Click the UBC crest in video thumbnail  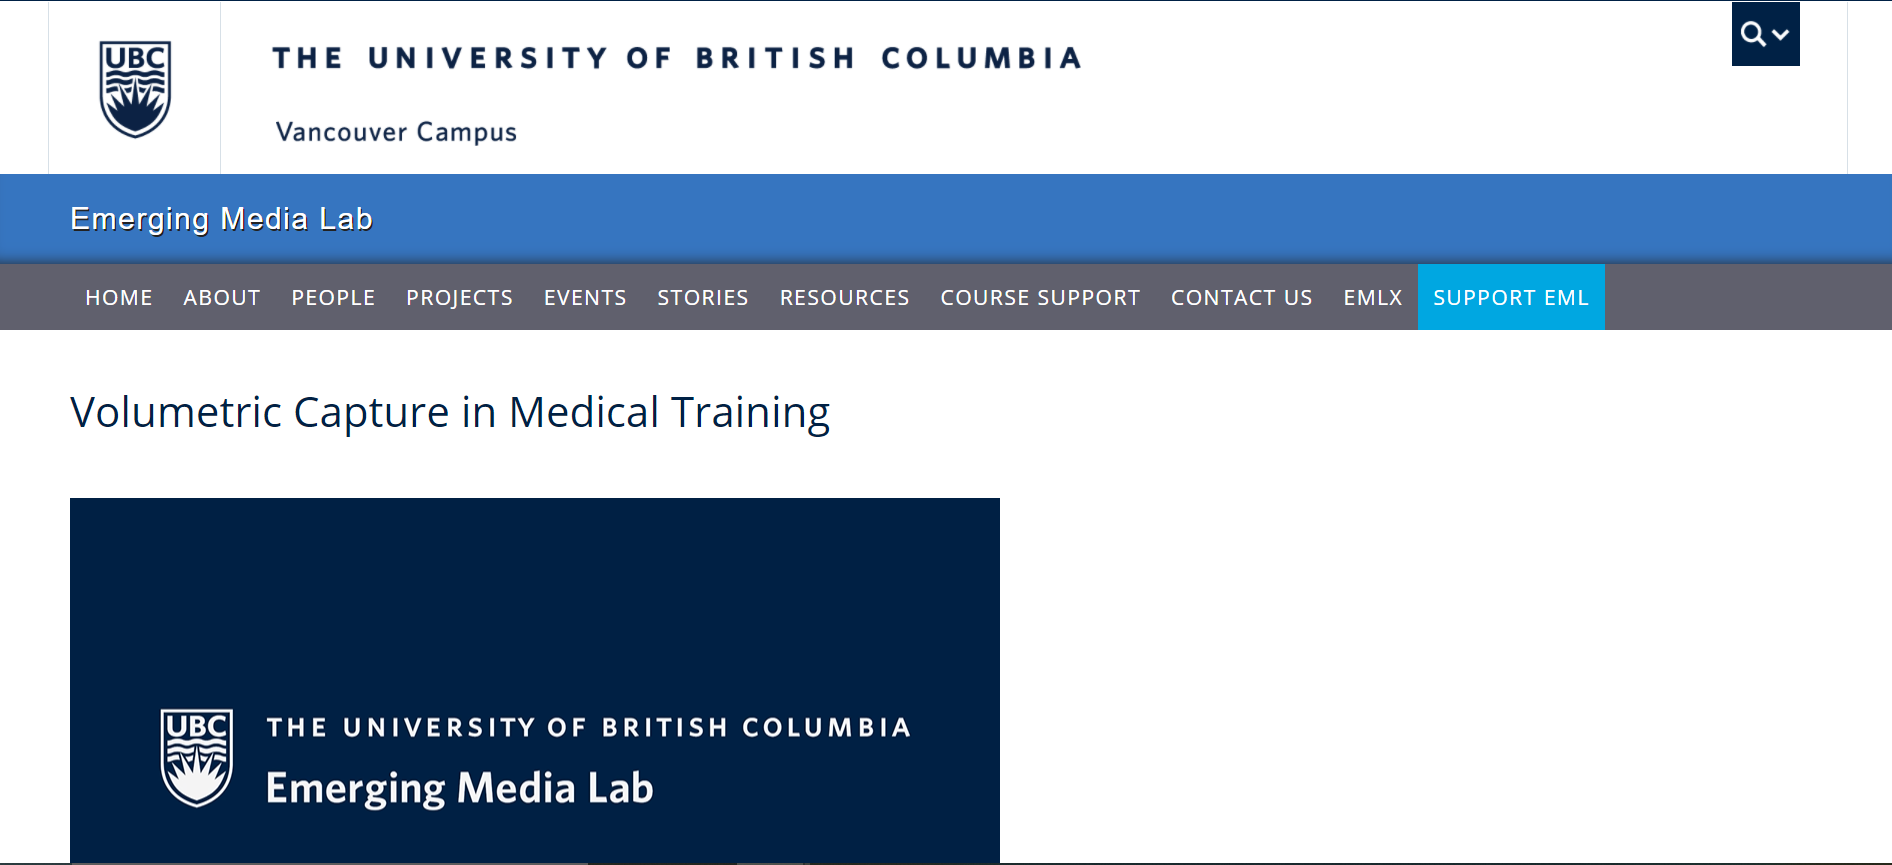click(197, 758)
